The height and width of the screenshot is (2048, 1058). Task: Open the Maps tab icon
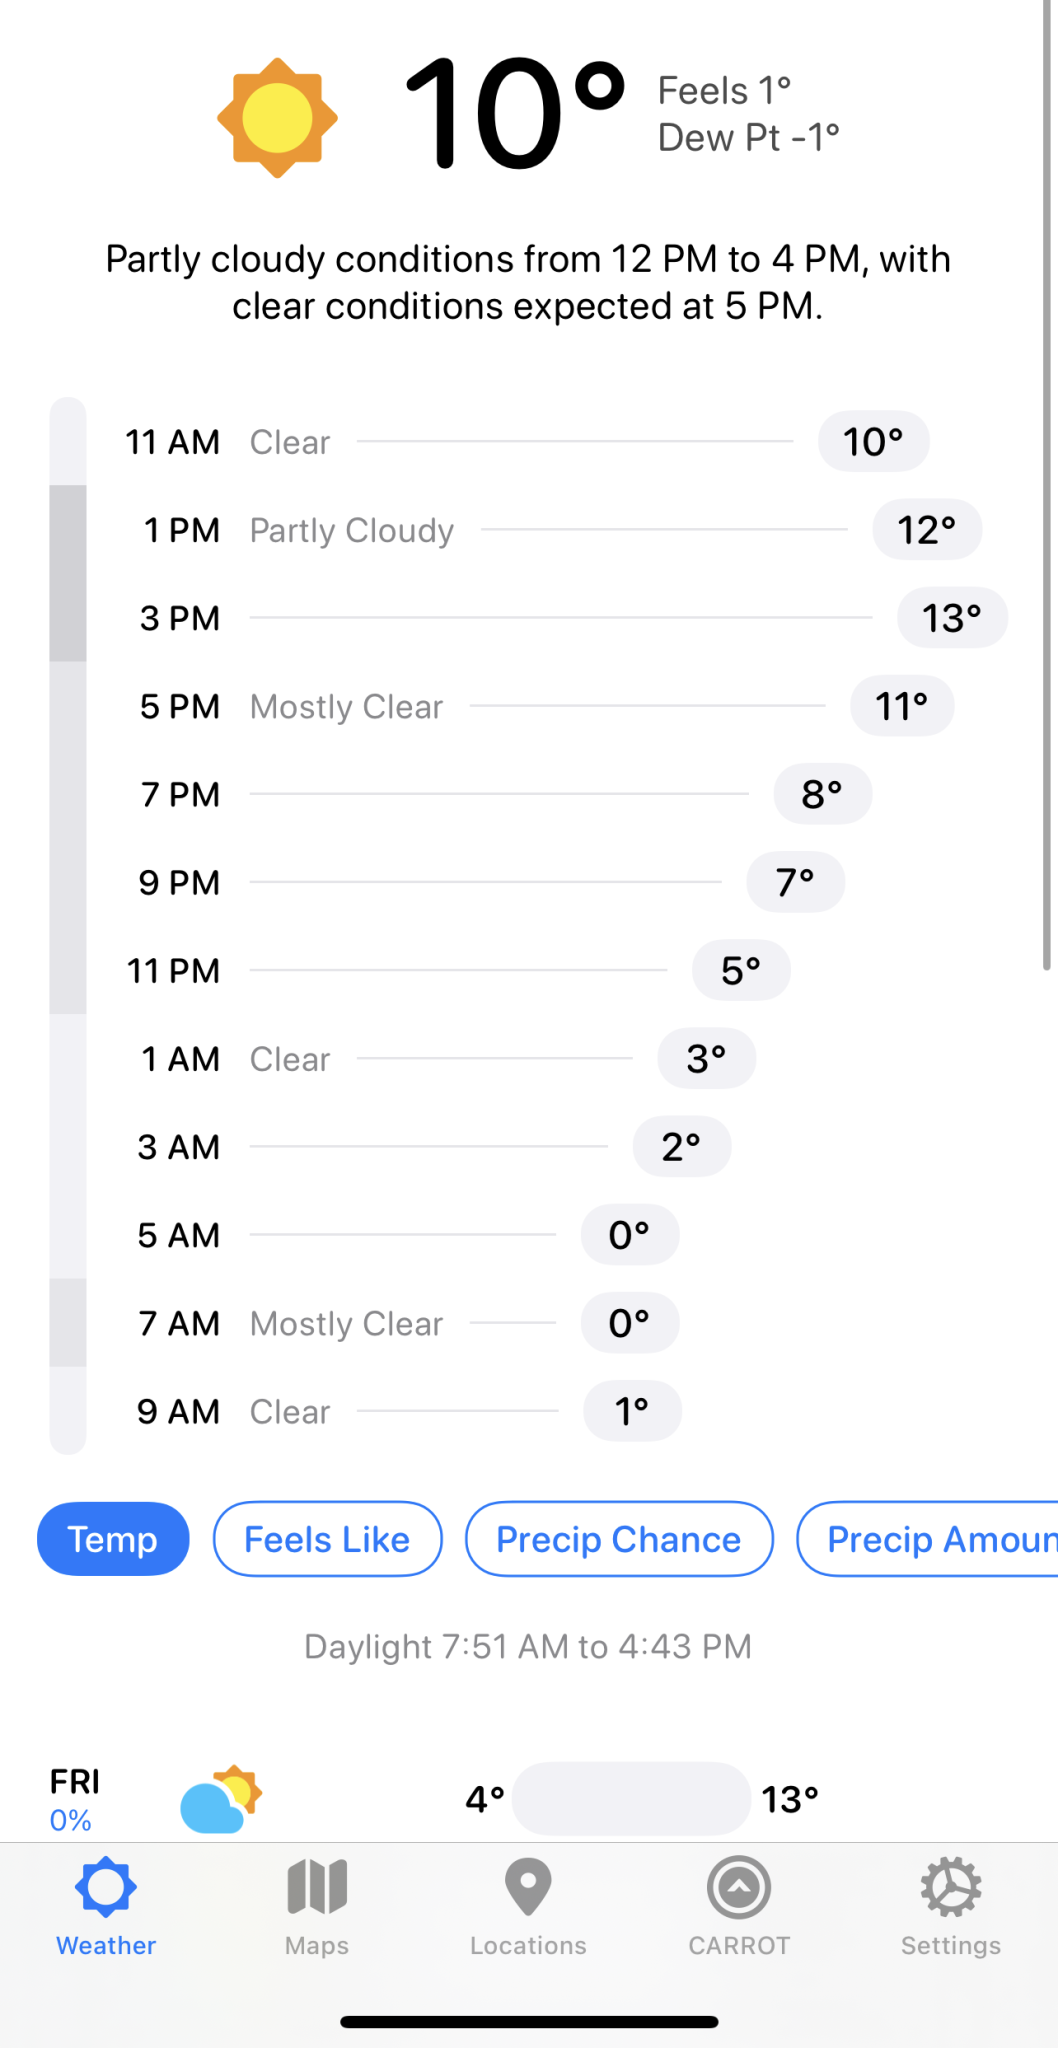tap(317, 1886)
